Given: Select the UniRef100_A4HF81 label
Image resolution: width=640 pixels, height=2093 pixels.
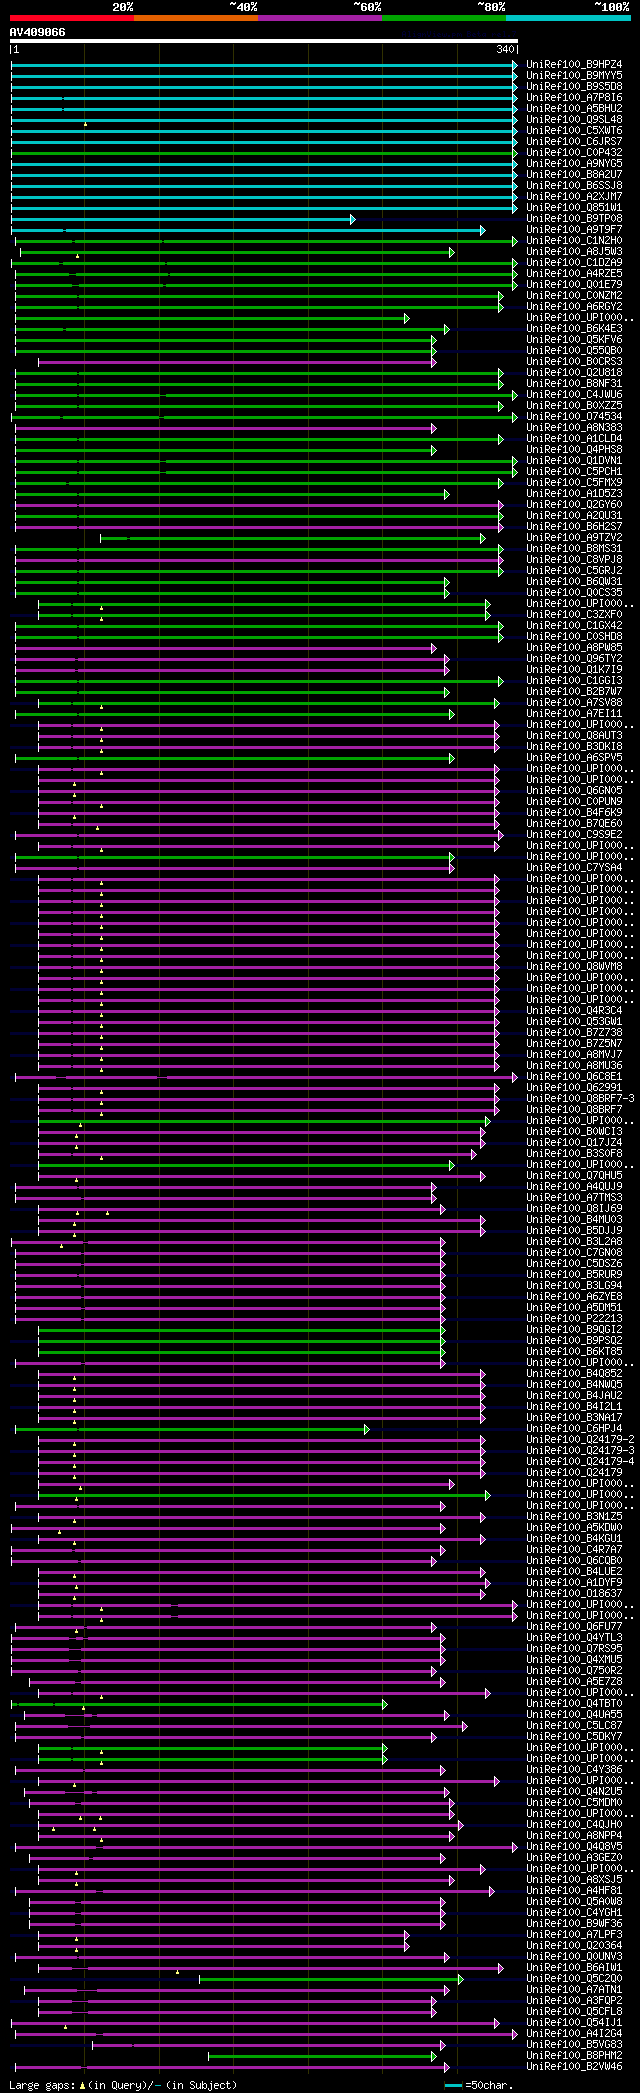Looking at the screenshot, I should click(x=574, y=1890).
